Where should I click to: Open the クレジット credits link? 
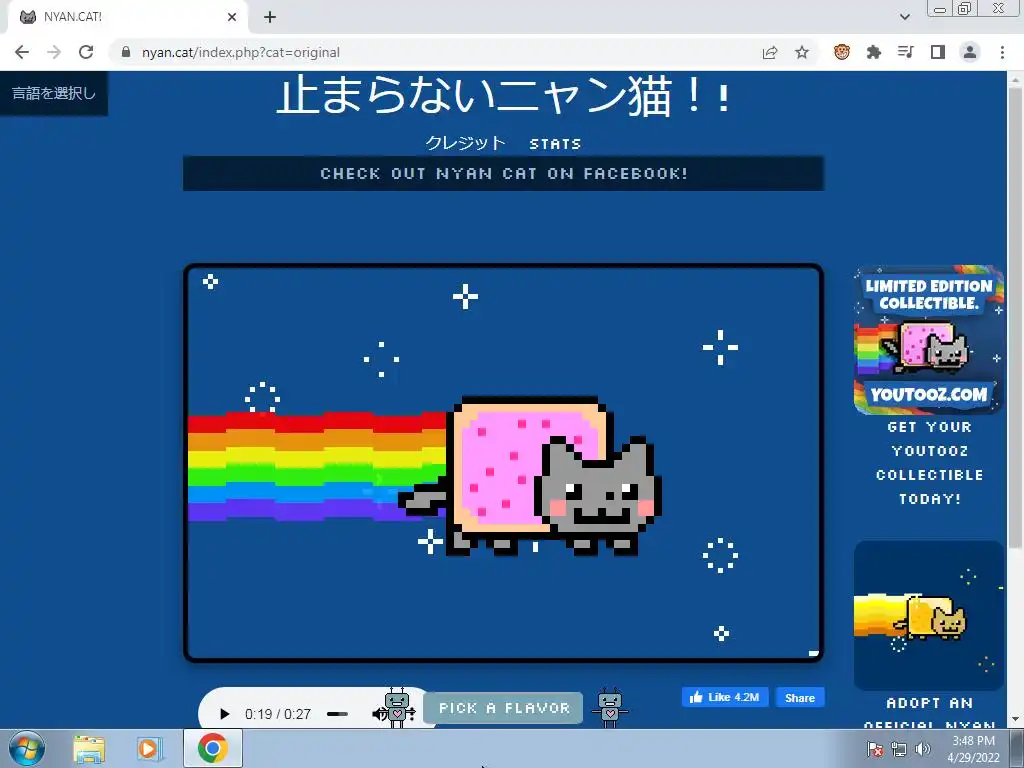(466, 143)
